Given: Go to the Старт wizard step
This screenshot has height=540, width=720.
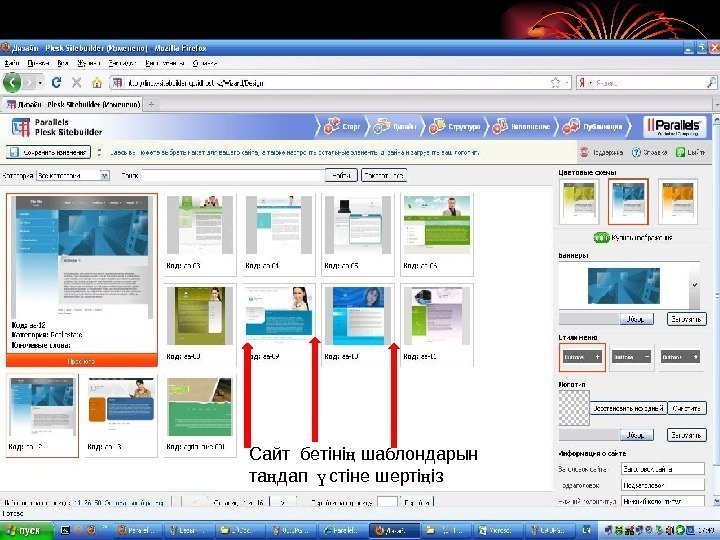Looking at the screenshot, I should [x=342, y=126].
